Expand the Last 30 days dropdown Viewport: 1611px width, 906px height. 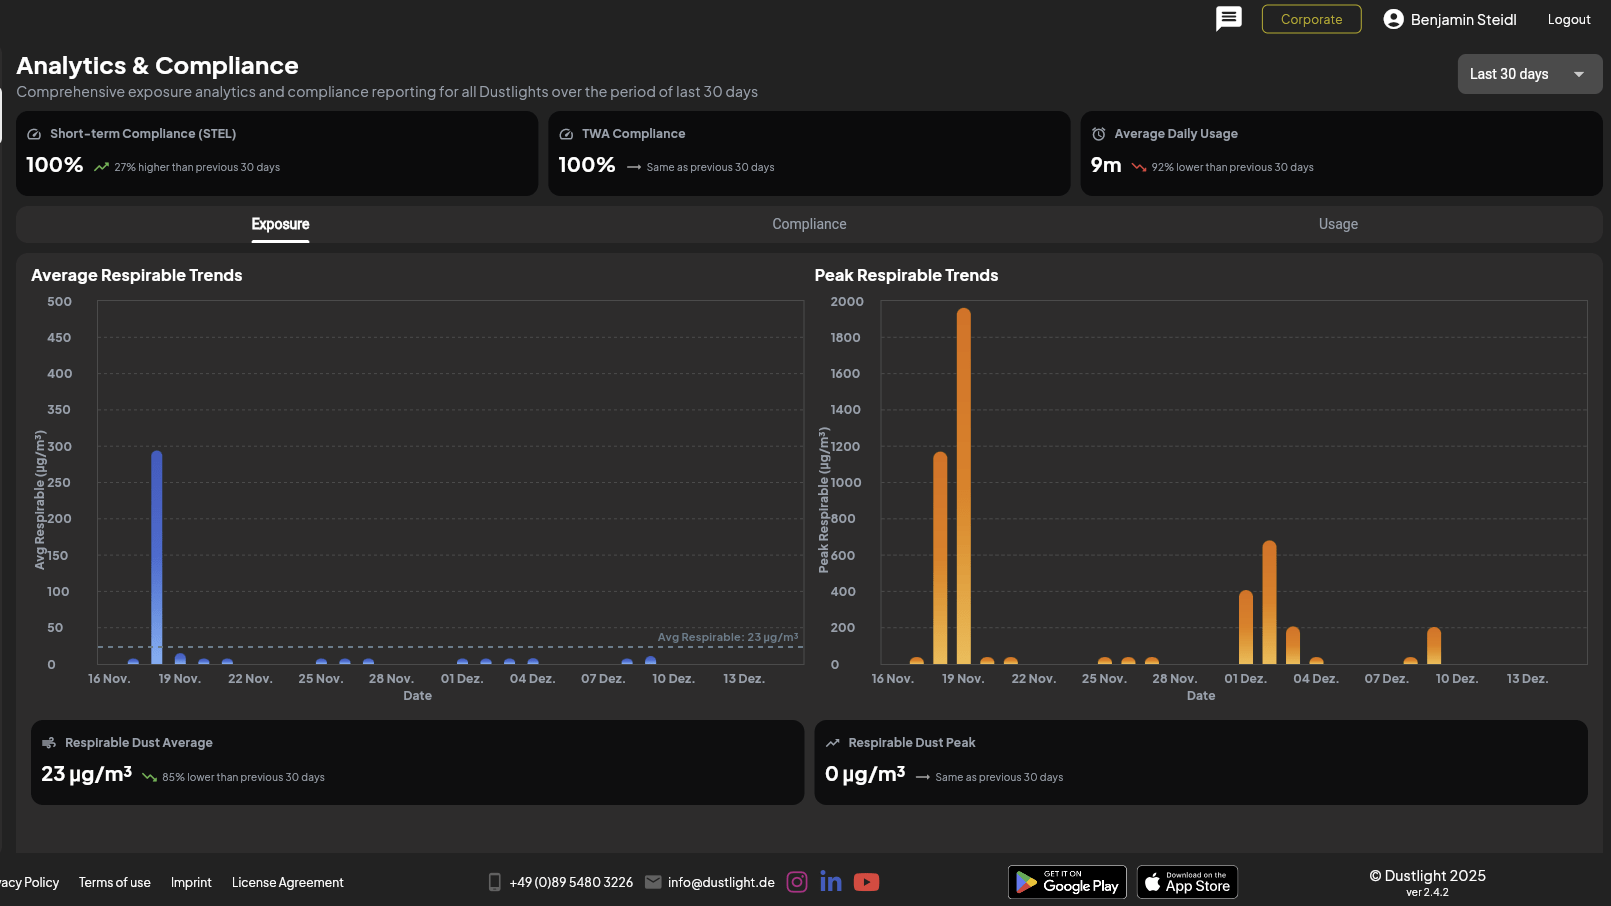coord(1509,74)
